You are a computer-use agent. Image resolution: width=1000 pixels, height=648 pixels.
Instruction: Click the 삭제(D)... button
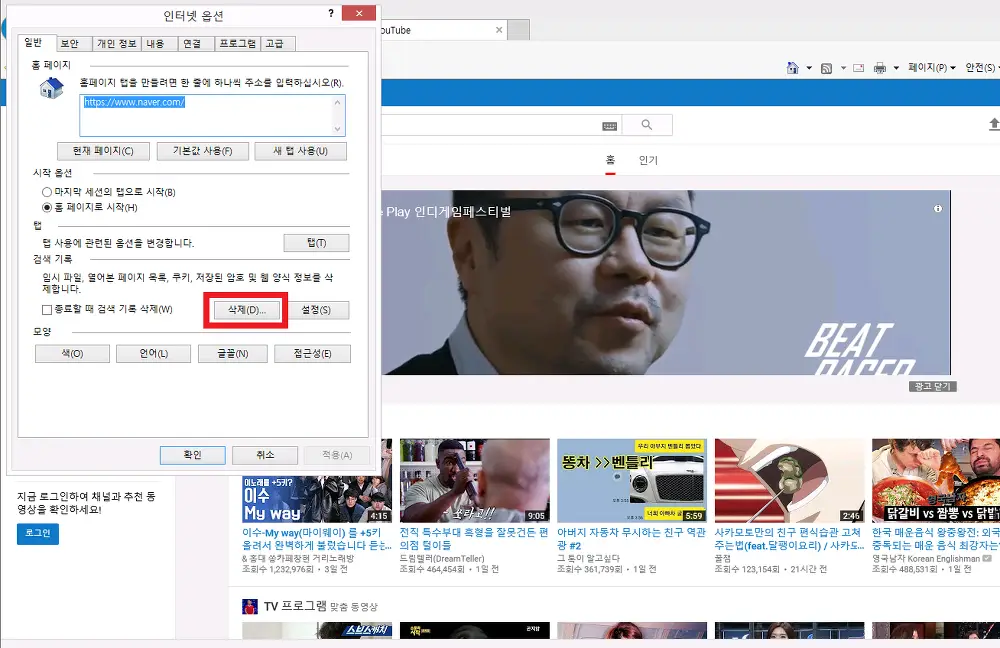click(x=247, y=310)
